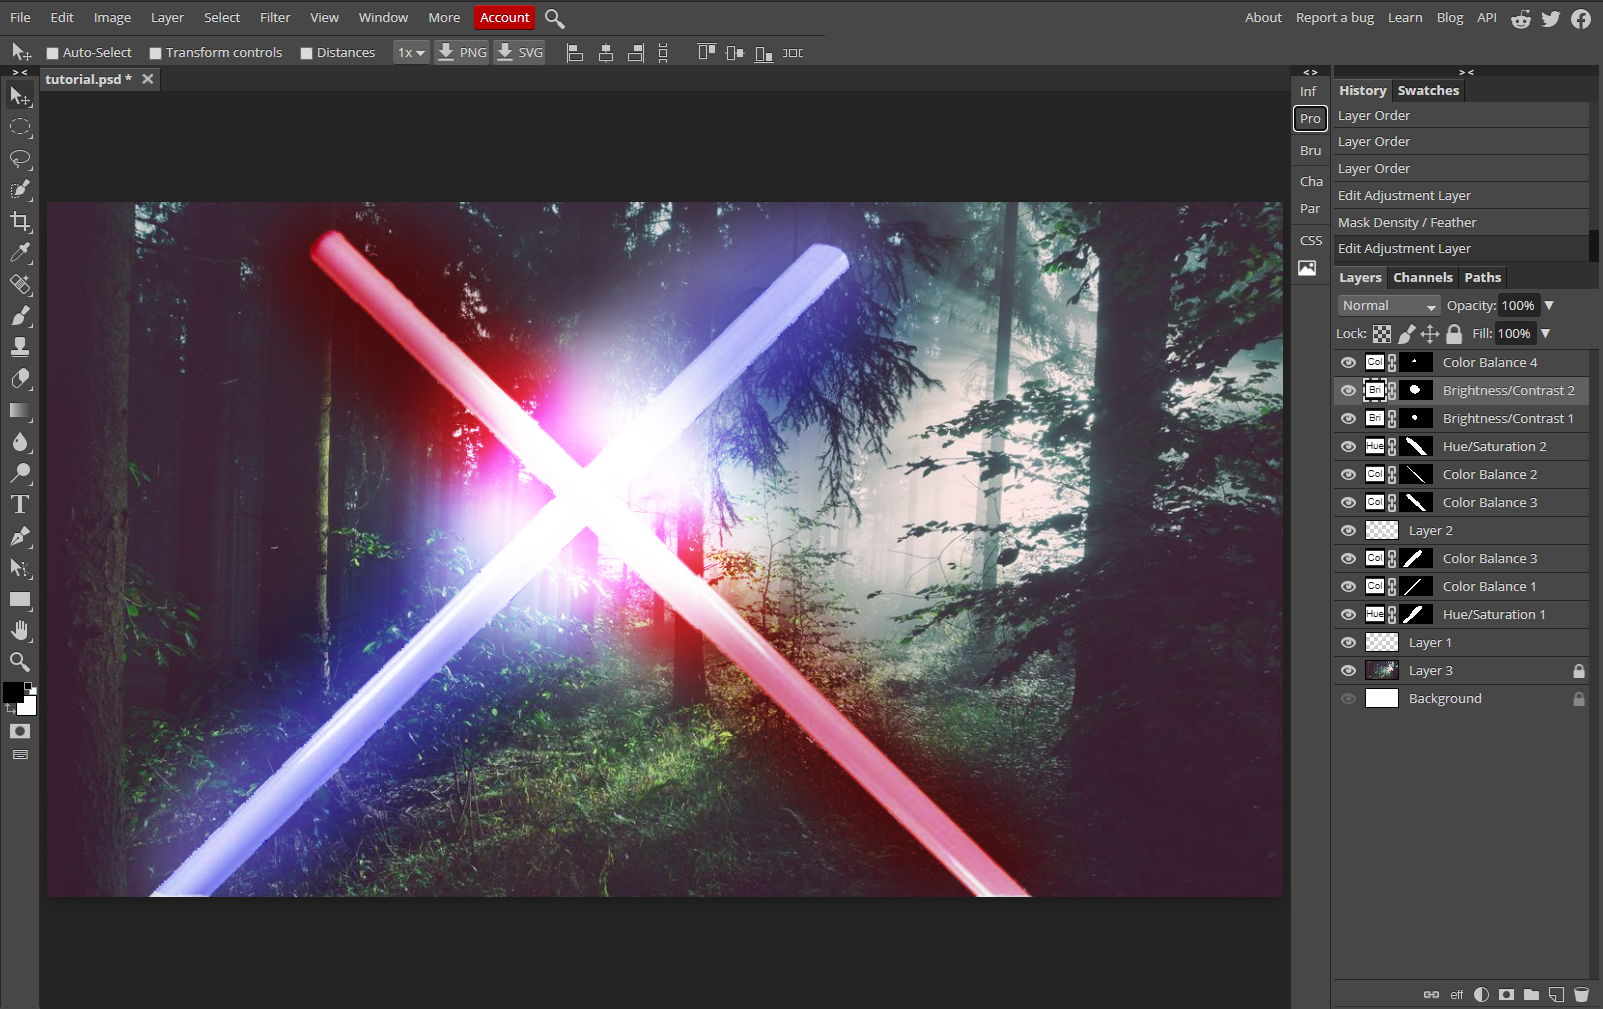Open the search magnifier in menu bar
Image resolution: width=1603 pixels, height=1009 pixels.
pyautogui.click(x=555, y=18)
